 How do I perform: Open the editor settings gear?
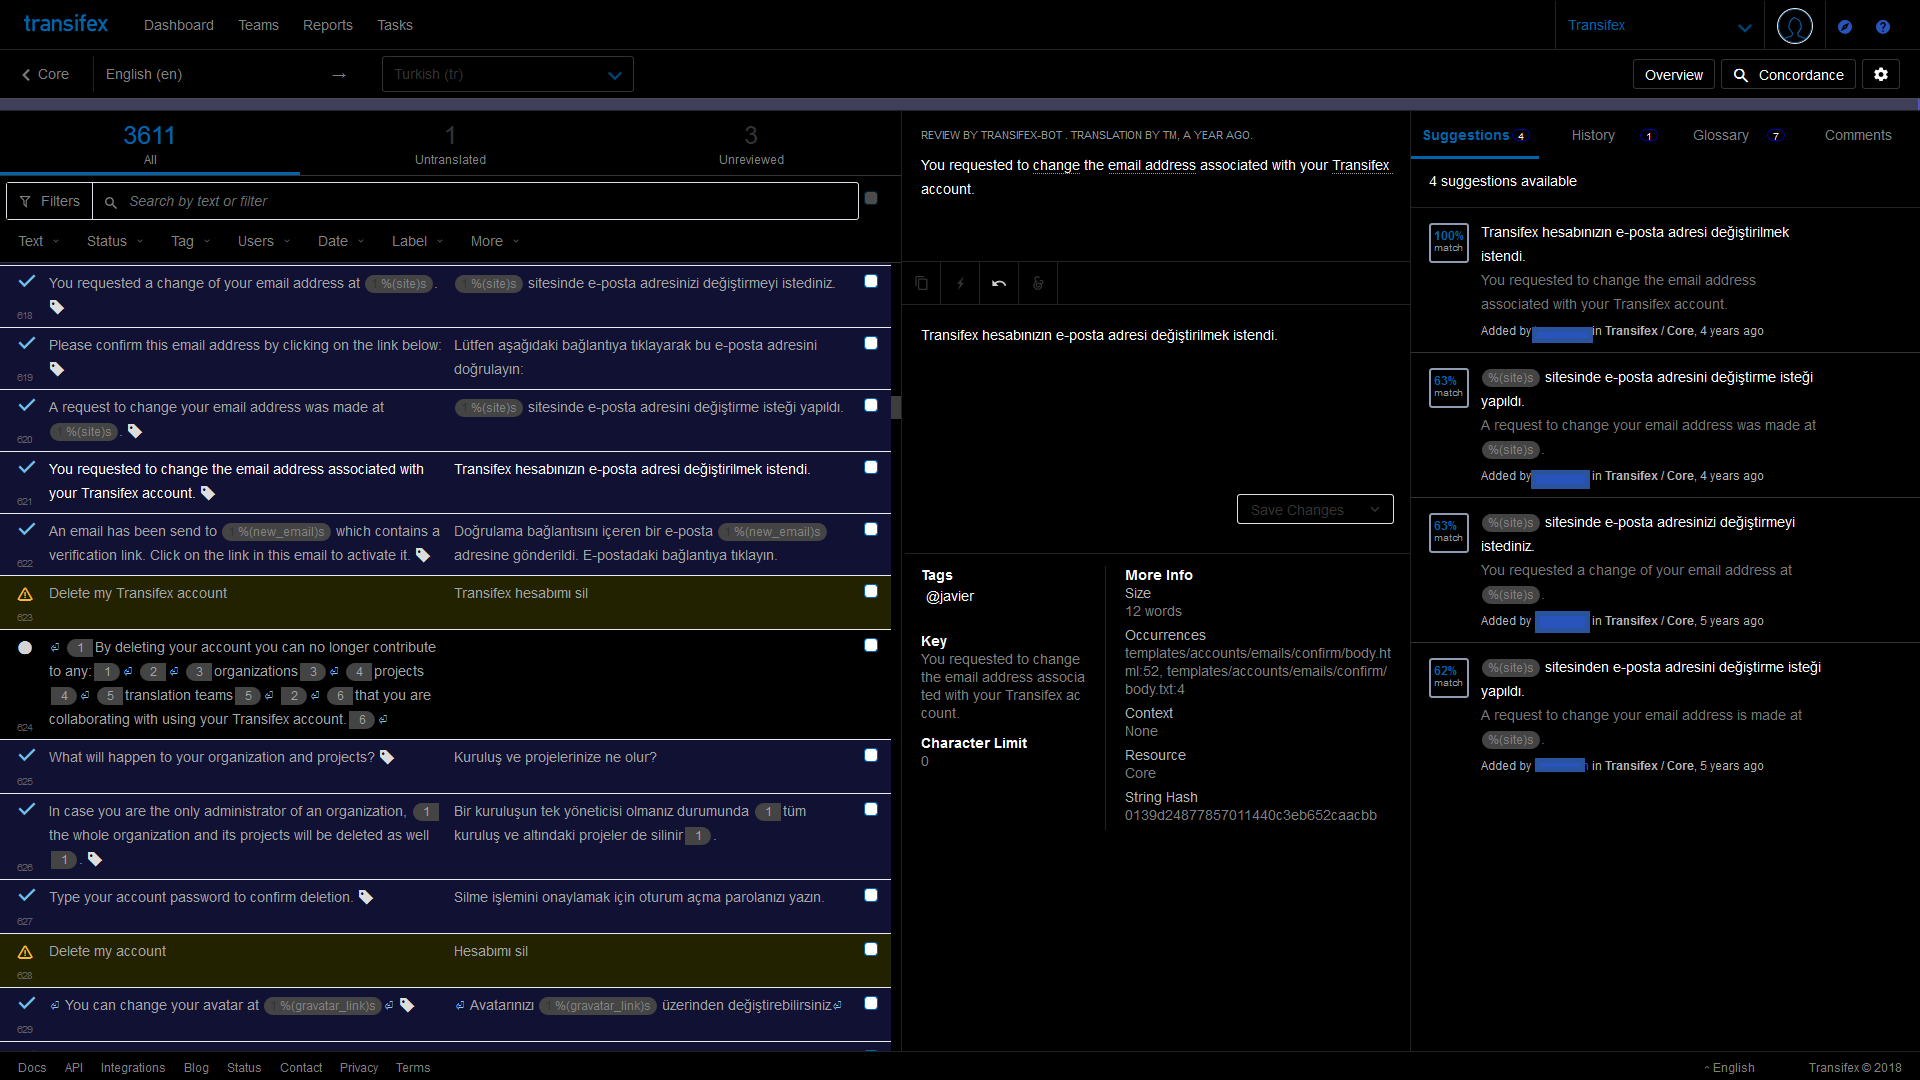click(1880, 75)
